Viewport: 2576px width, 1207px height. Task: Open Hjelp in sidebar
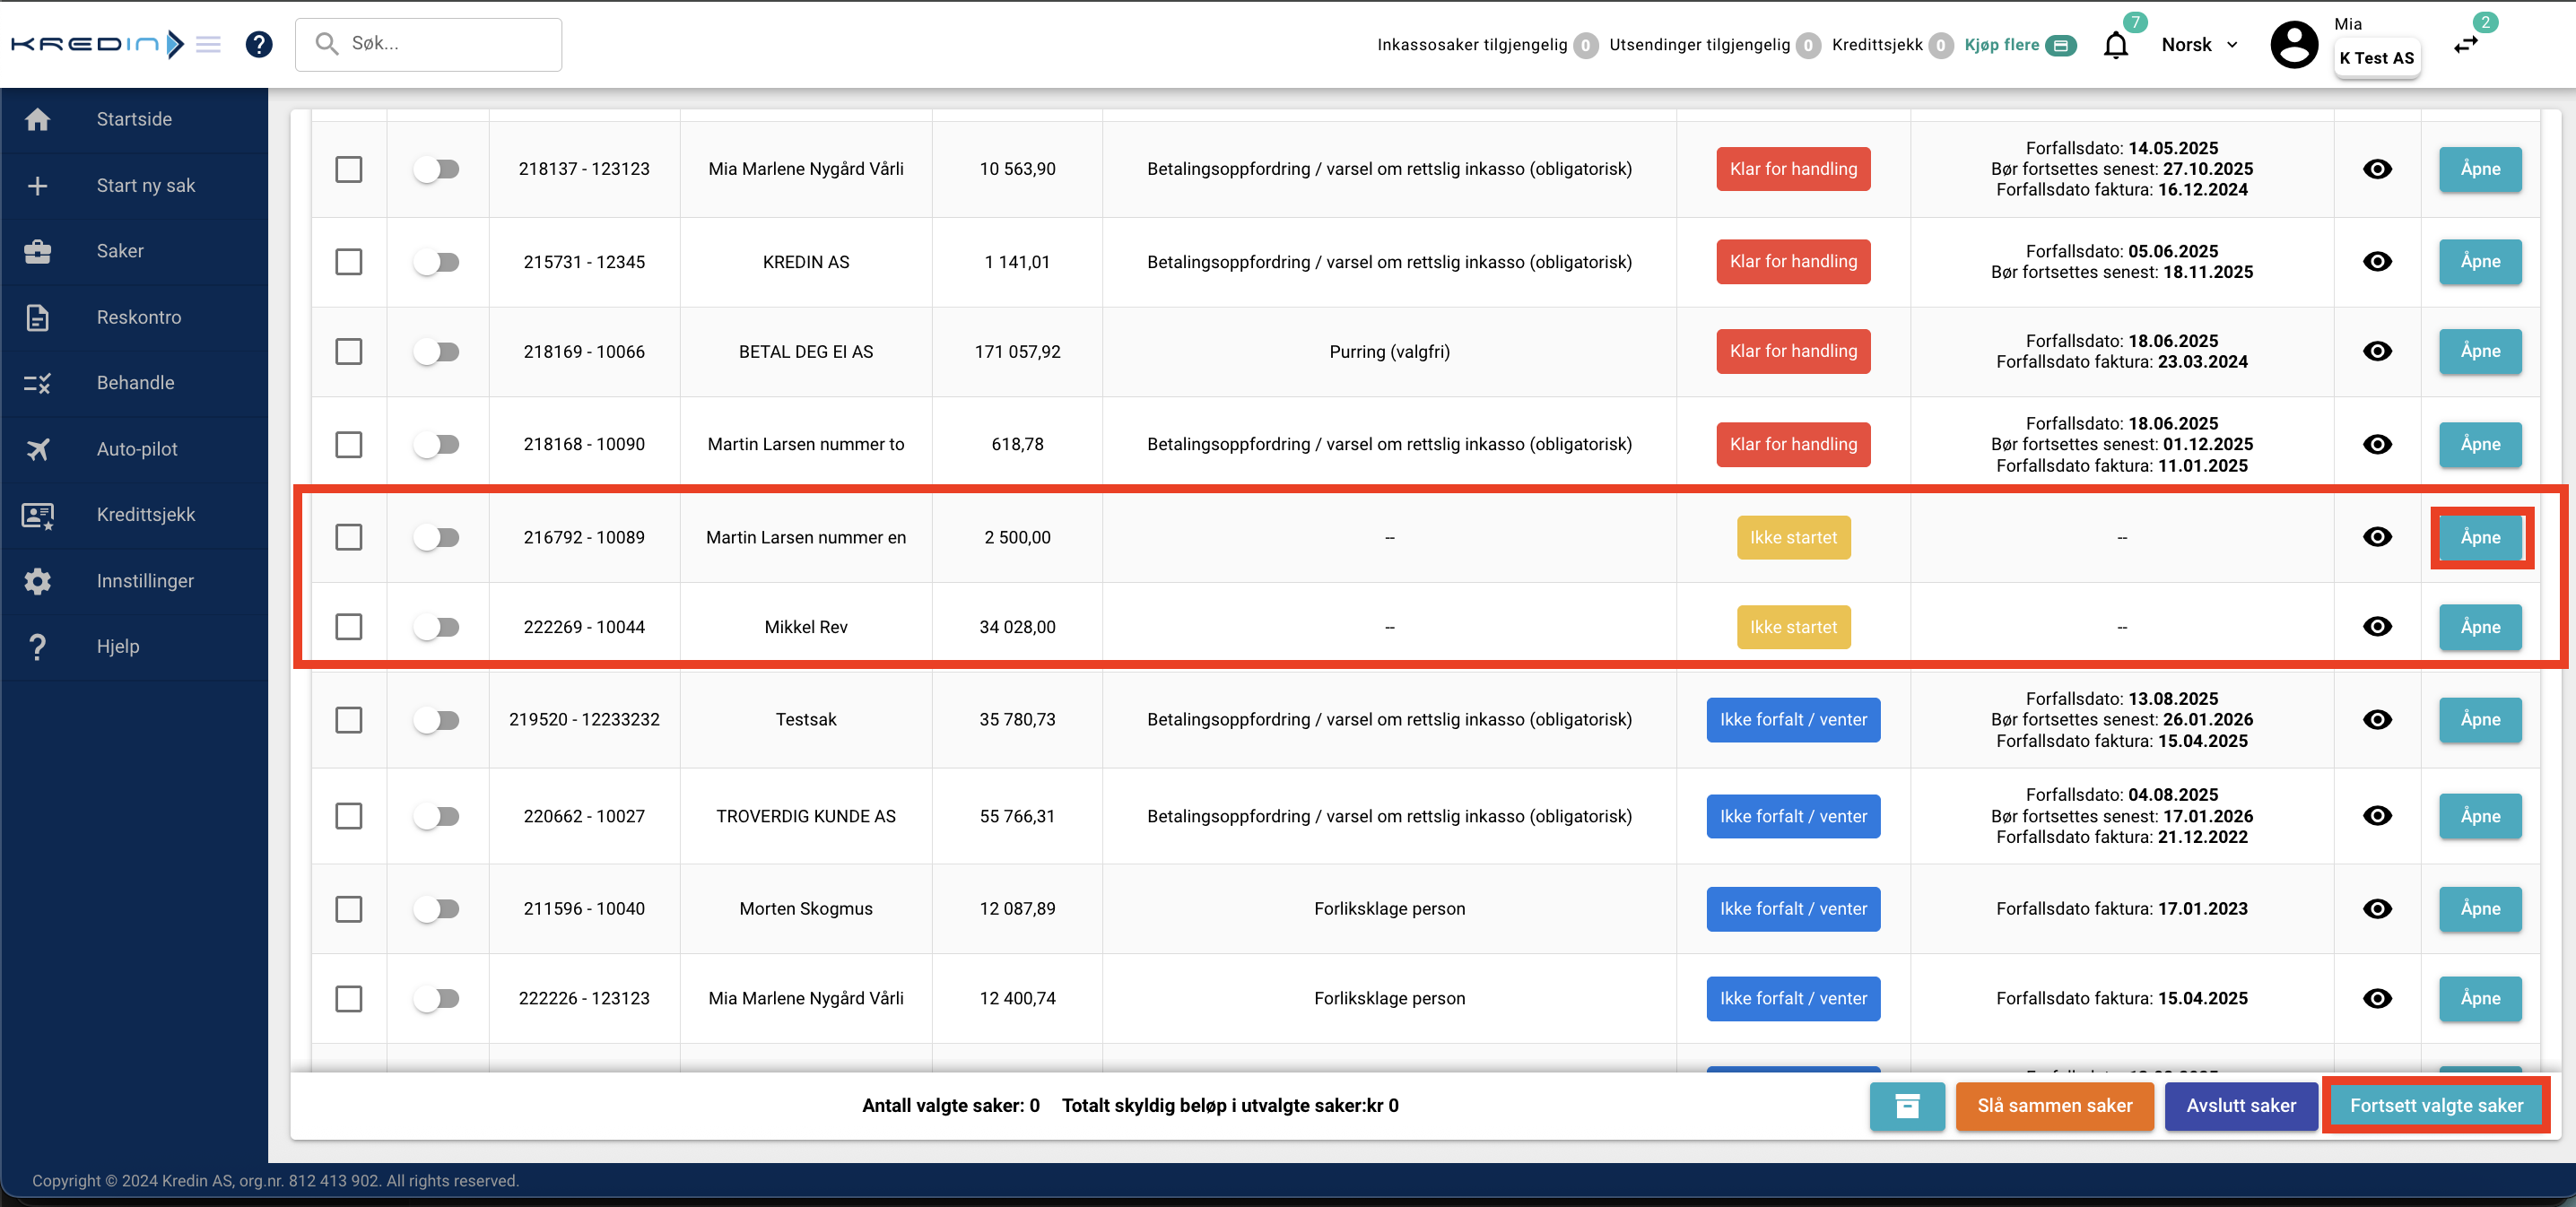pos(134,647)
